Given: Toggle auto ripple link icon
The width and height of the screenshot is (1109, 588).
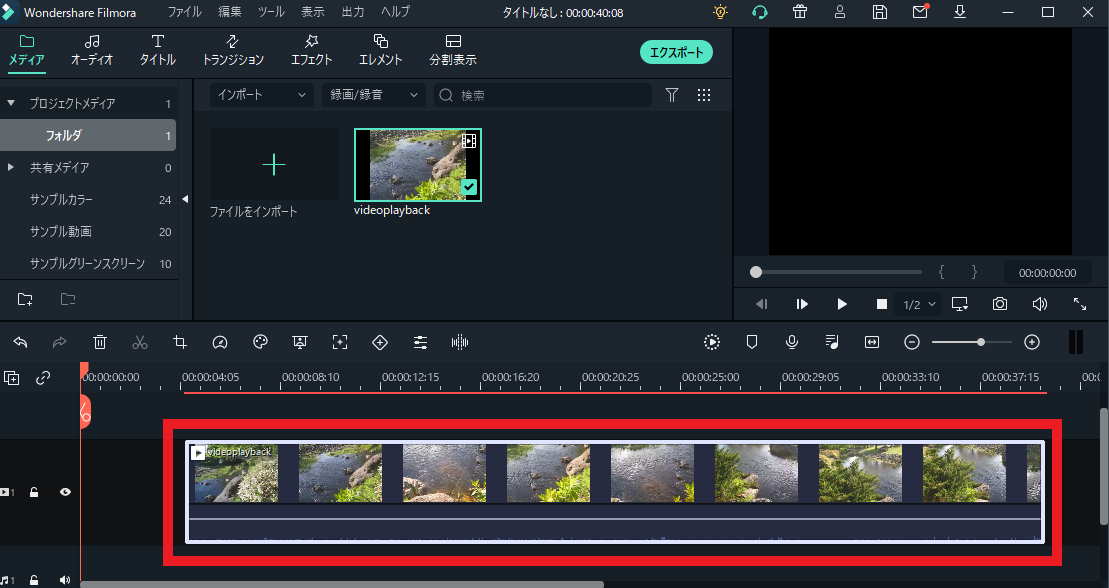Looking at the screenshot, I should click(x=43, y=378).
